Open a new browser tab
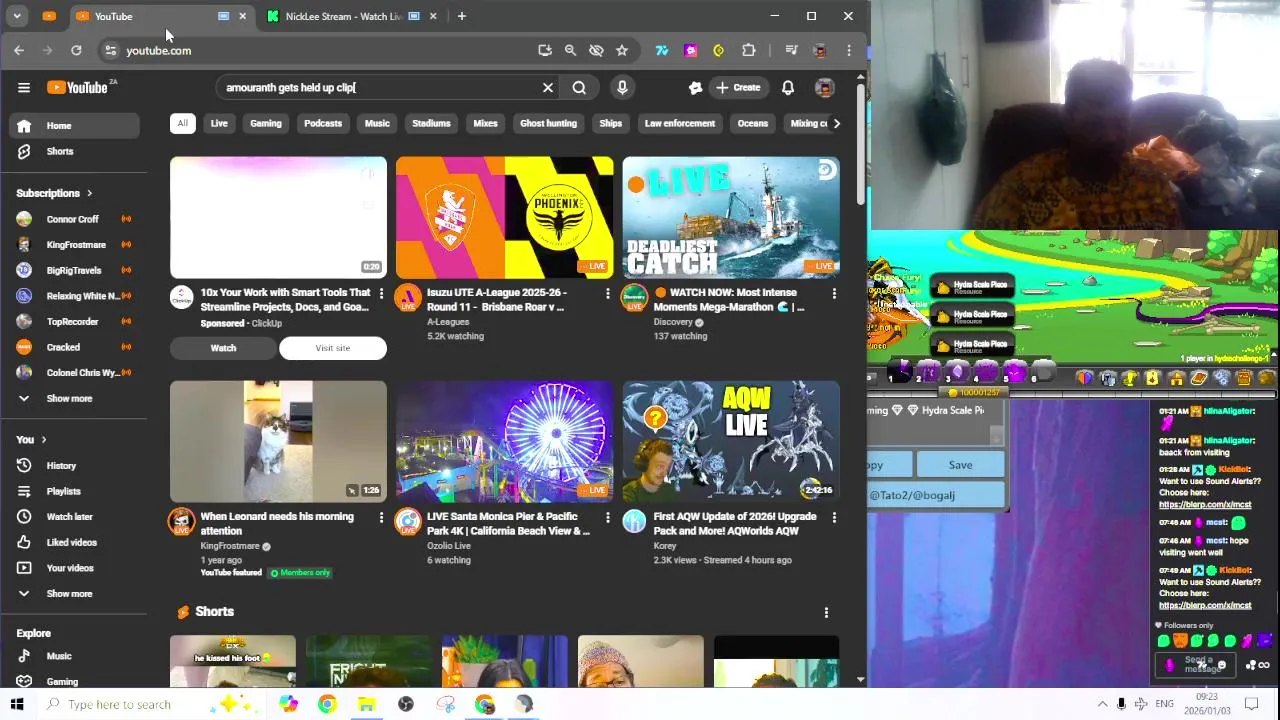1280x720 pixels. tap(461, 16)
